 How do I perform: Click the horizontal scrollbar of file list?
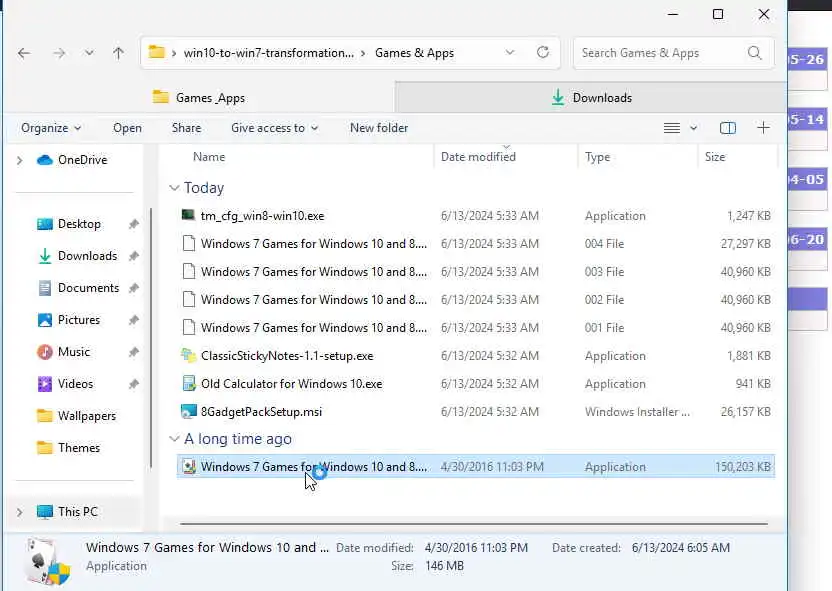tap(474, 524)
